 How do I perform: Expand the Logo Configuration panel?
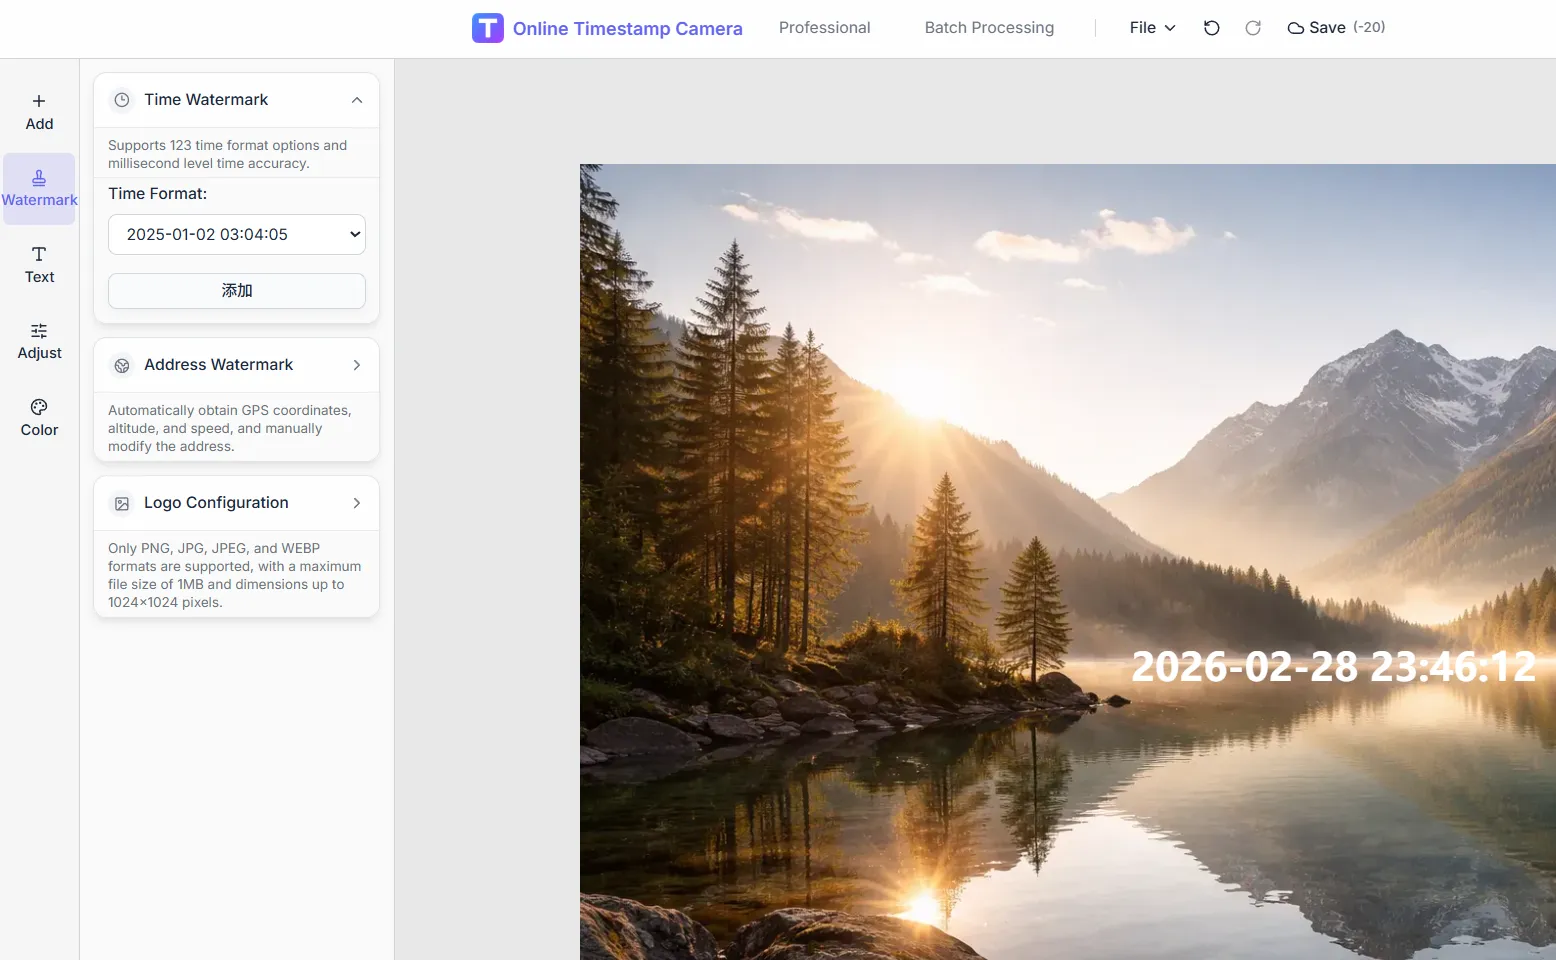(x=357, y=503)
